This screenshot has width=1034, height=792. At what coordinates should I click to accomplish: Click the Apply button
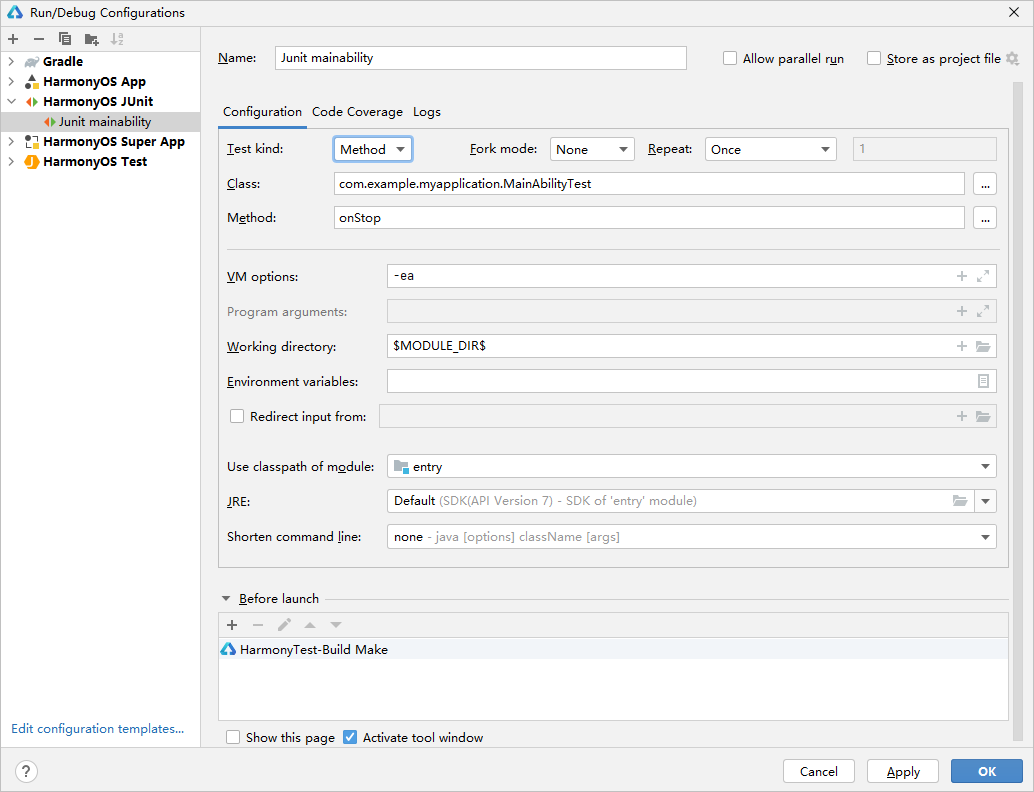pyautogui.click(x=903, y=772)
